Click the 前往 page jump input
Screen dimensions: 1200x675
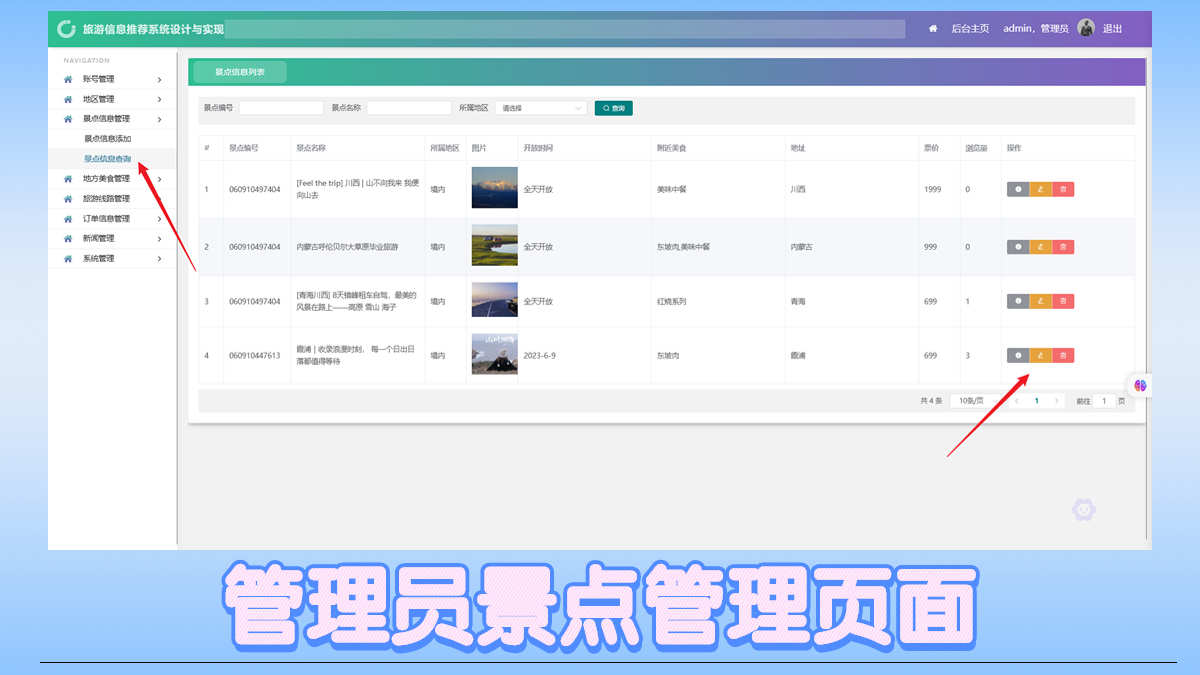(1104, 401)
